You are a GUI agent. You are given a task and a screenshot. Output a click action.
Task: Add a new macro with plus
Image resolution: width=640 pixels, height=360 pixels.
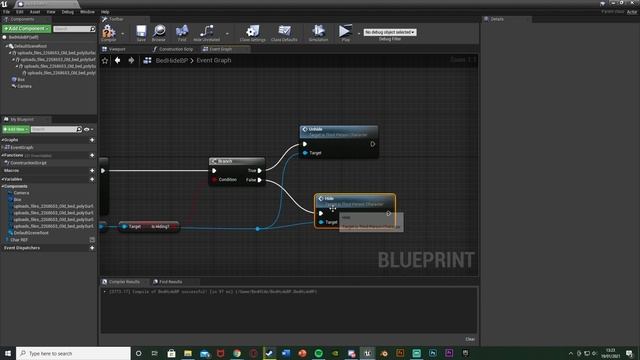92,171
